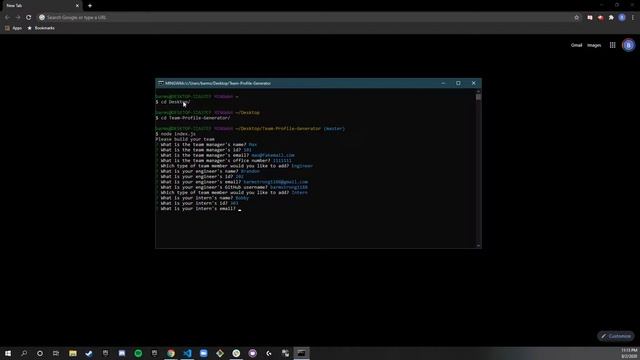This screenshot has width=640, height=360.
Task: Open the Bookmarks folder in bookmarks bar
Action: 41,28
